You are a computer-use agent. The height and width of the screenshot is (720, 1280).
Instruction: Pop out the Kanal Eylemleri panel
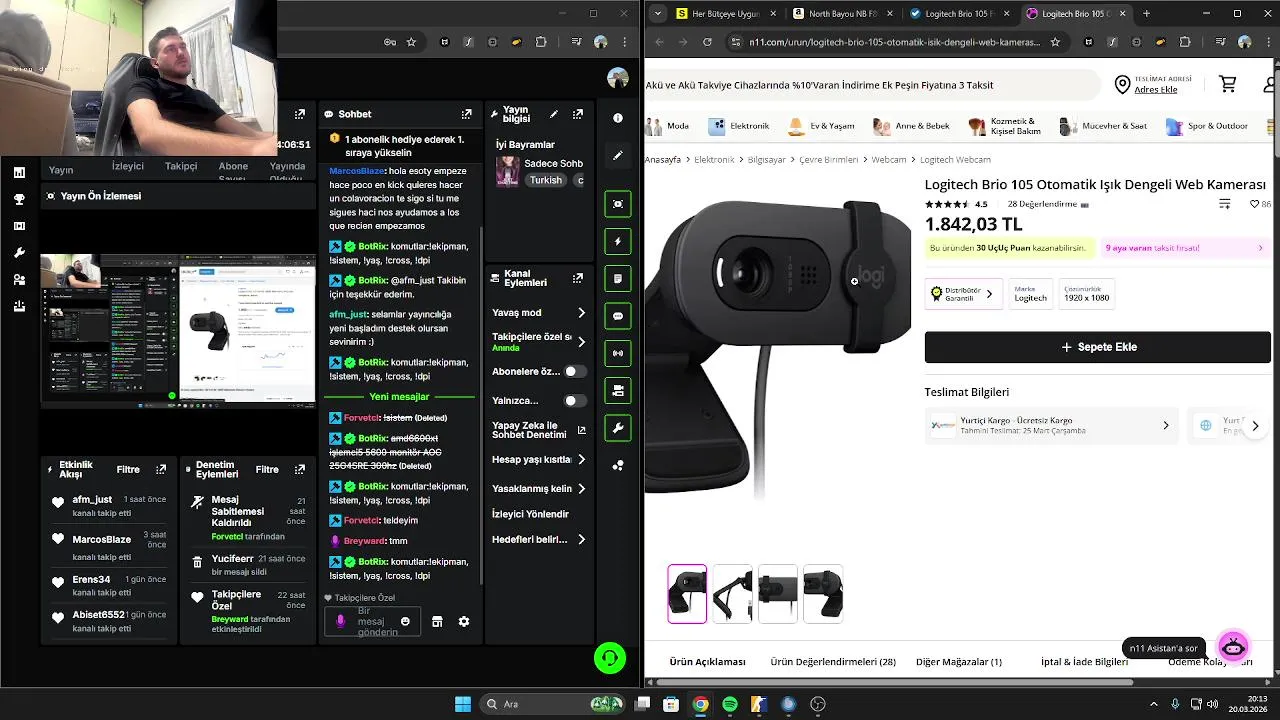click(x=577, y=278)
